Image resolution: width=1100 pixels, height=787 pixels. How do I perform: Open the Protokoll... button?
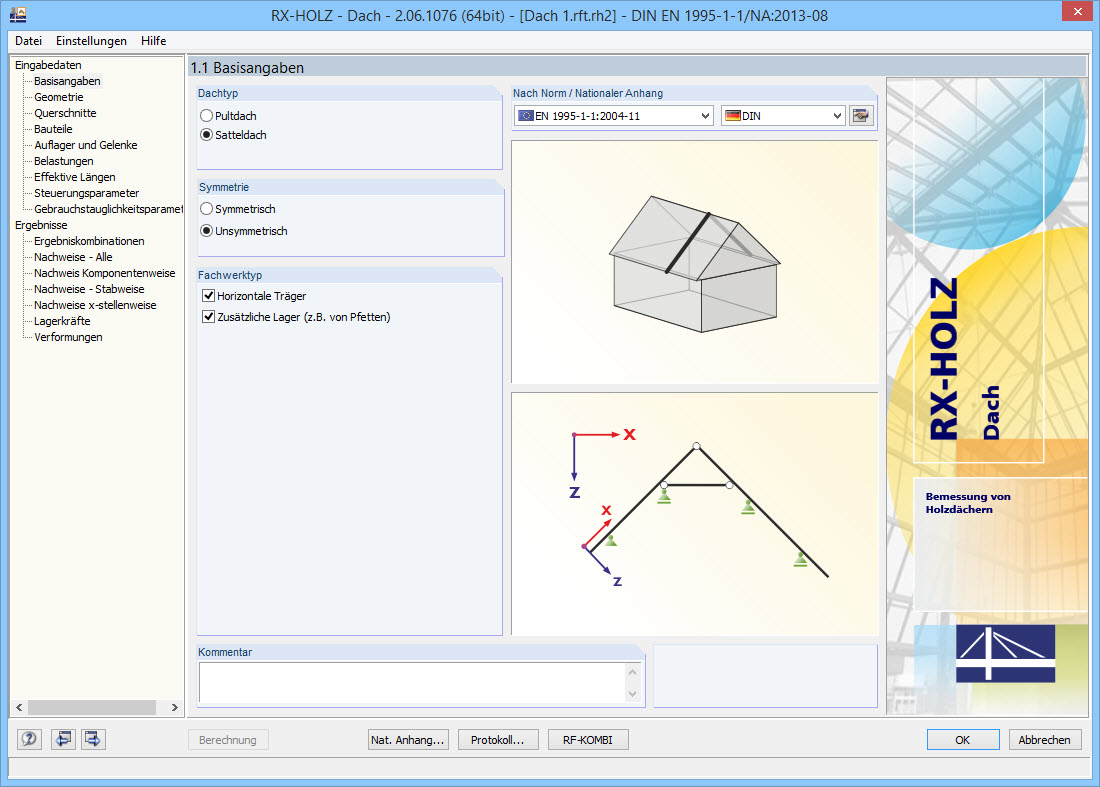pos(497,740)
